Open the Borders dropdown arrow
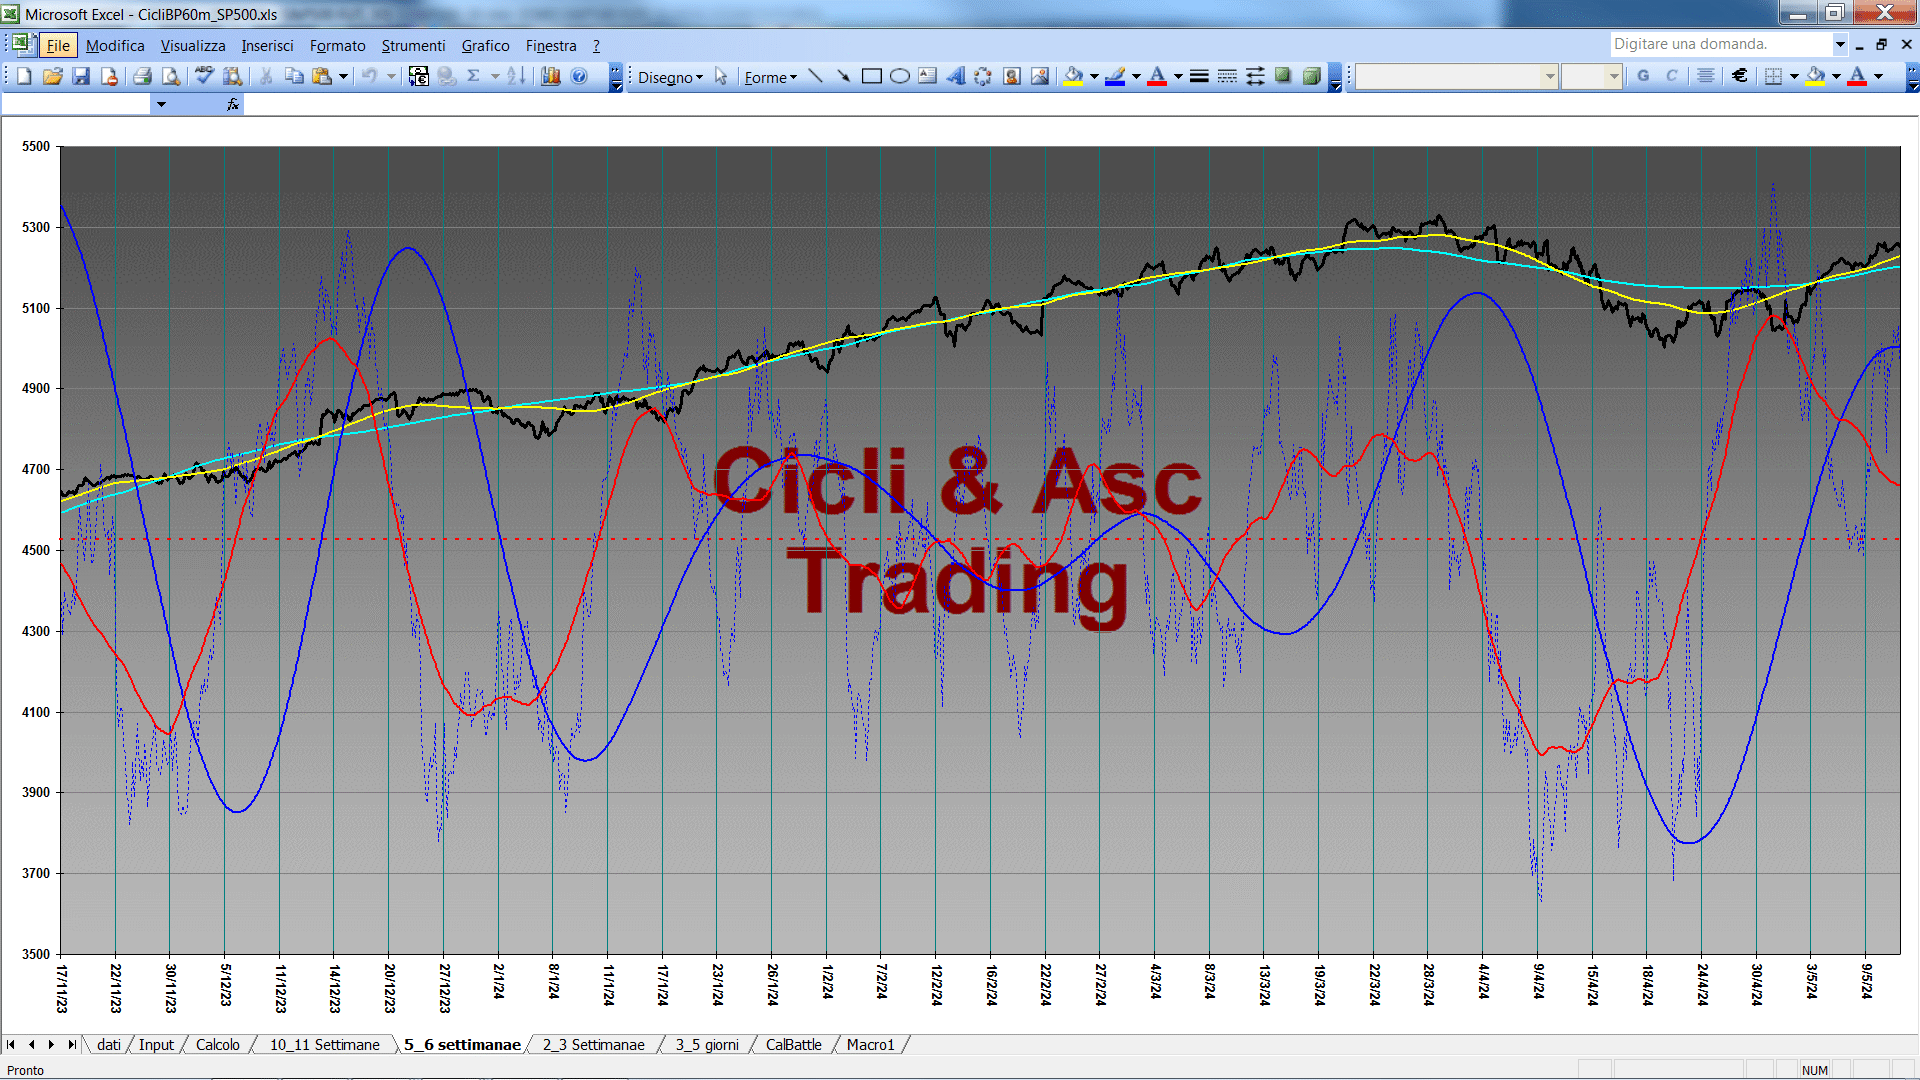 [x=1794, y=76]
